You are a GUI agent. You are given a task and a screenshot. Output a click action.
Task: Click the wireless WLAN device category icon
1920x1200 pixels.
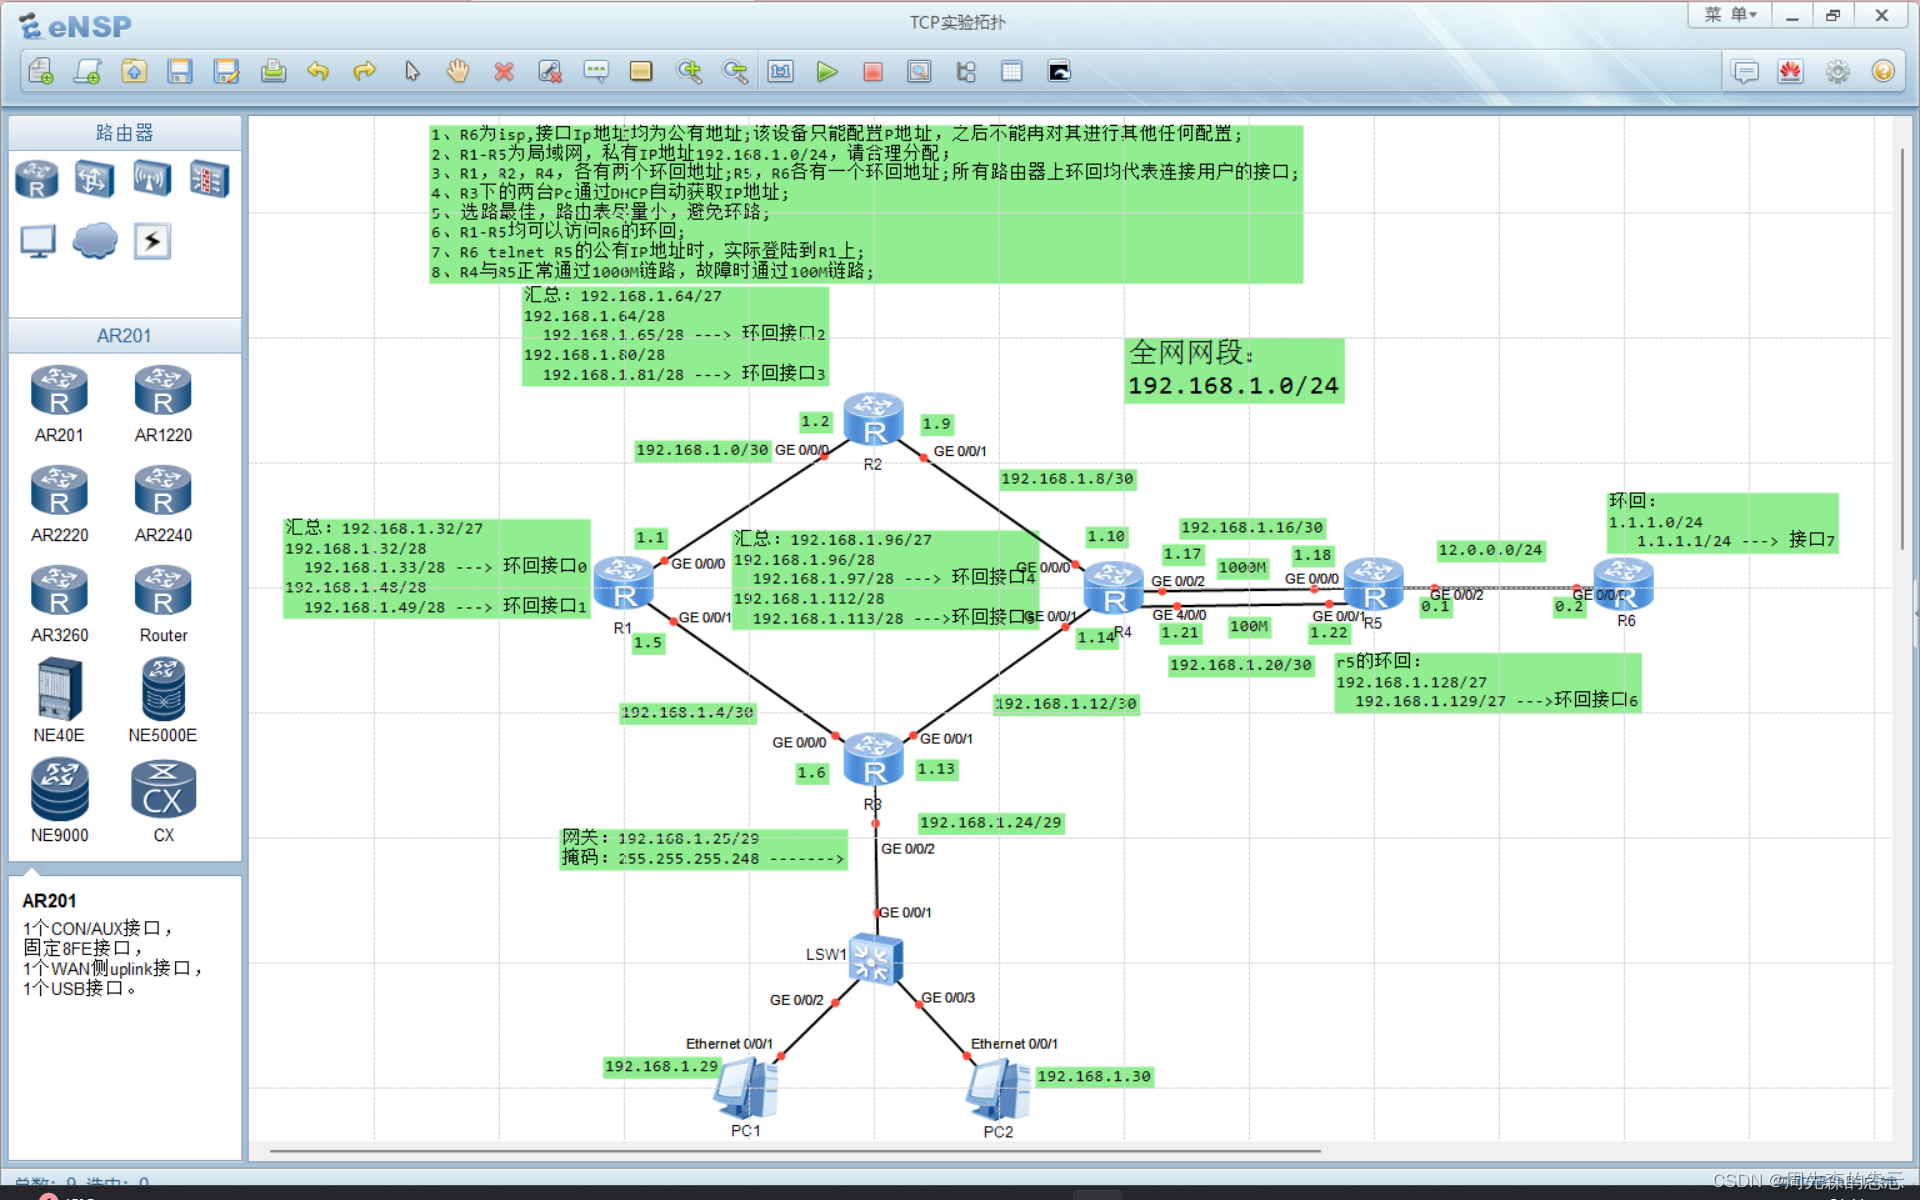pyautogui.click(x=152, y=179)
